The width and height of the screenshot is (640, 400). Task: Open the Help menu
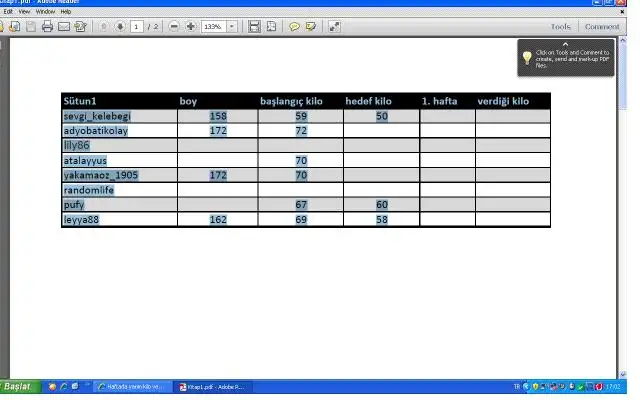[66, 11]
